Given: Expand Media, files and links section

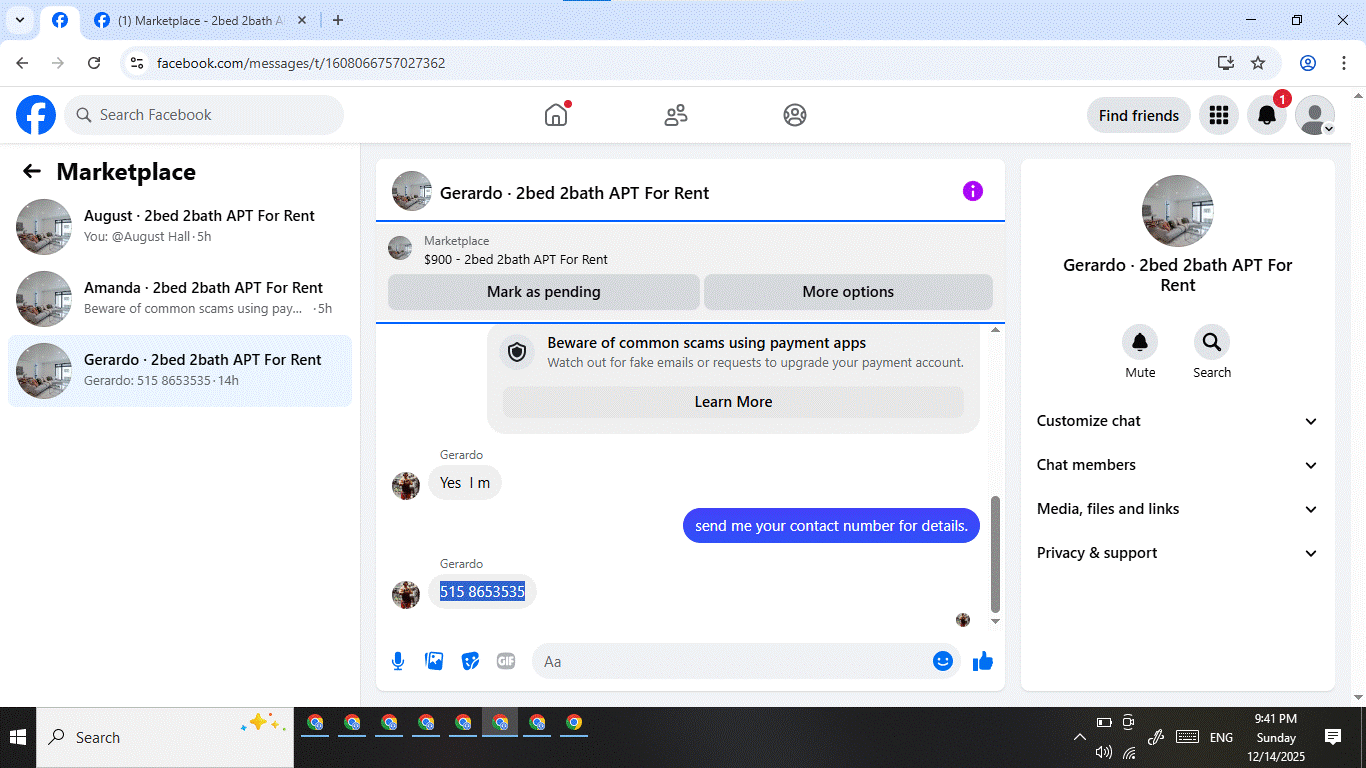Looking at the screenshot, I should pos(1178,509).
